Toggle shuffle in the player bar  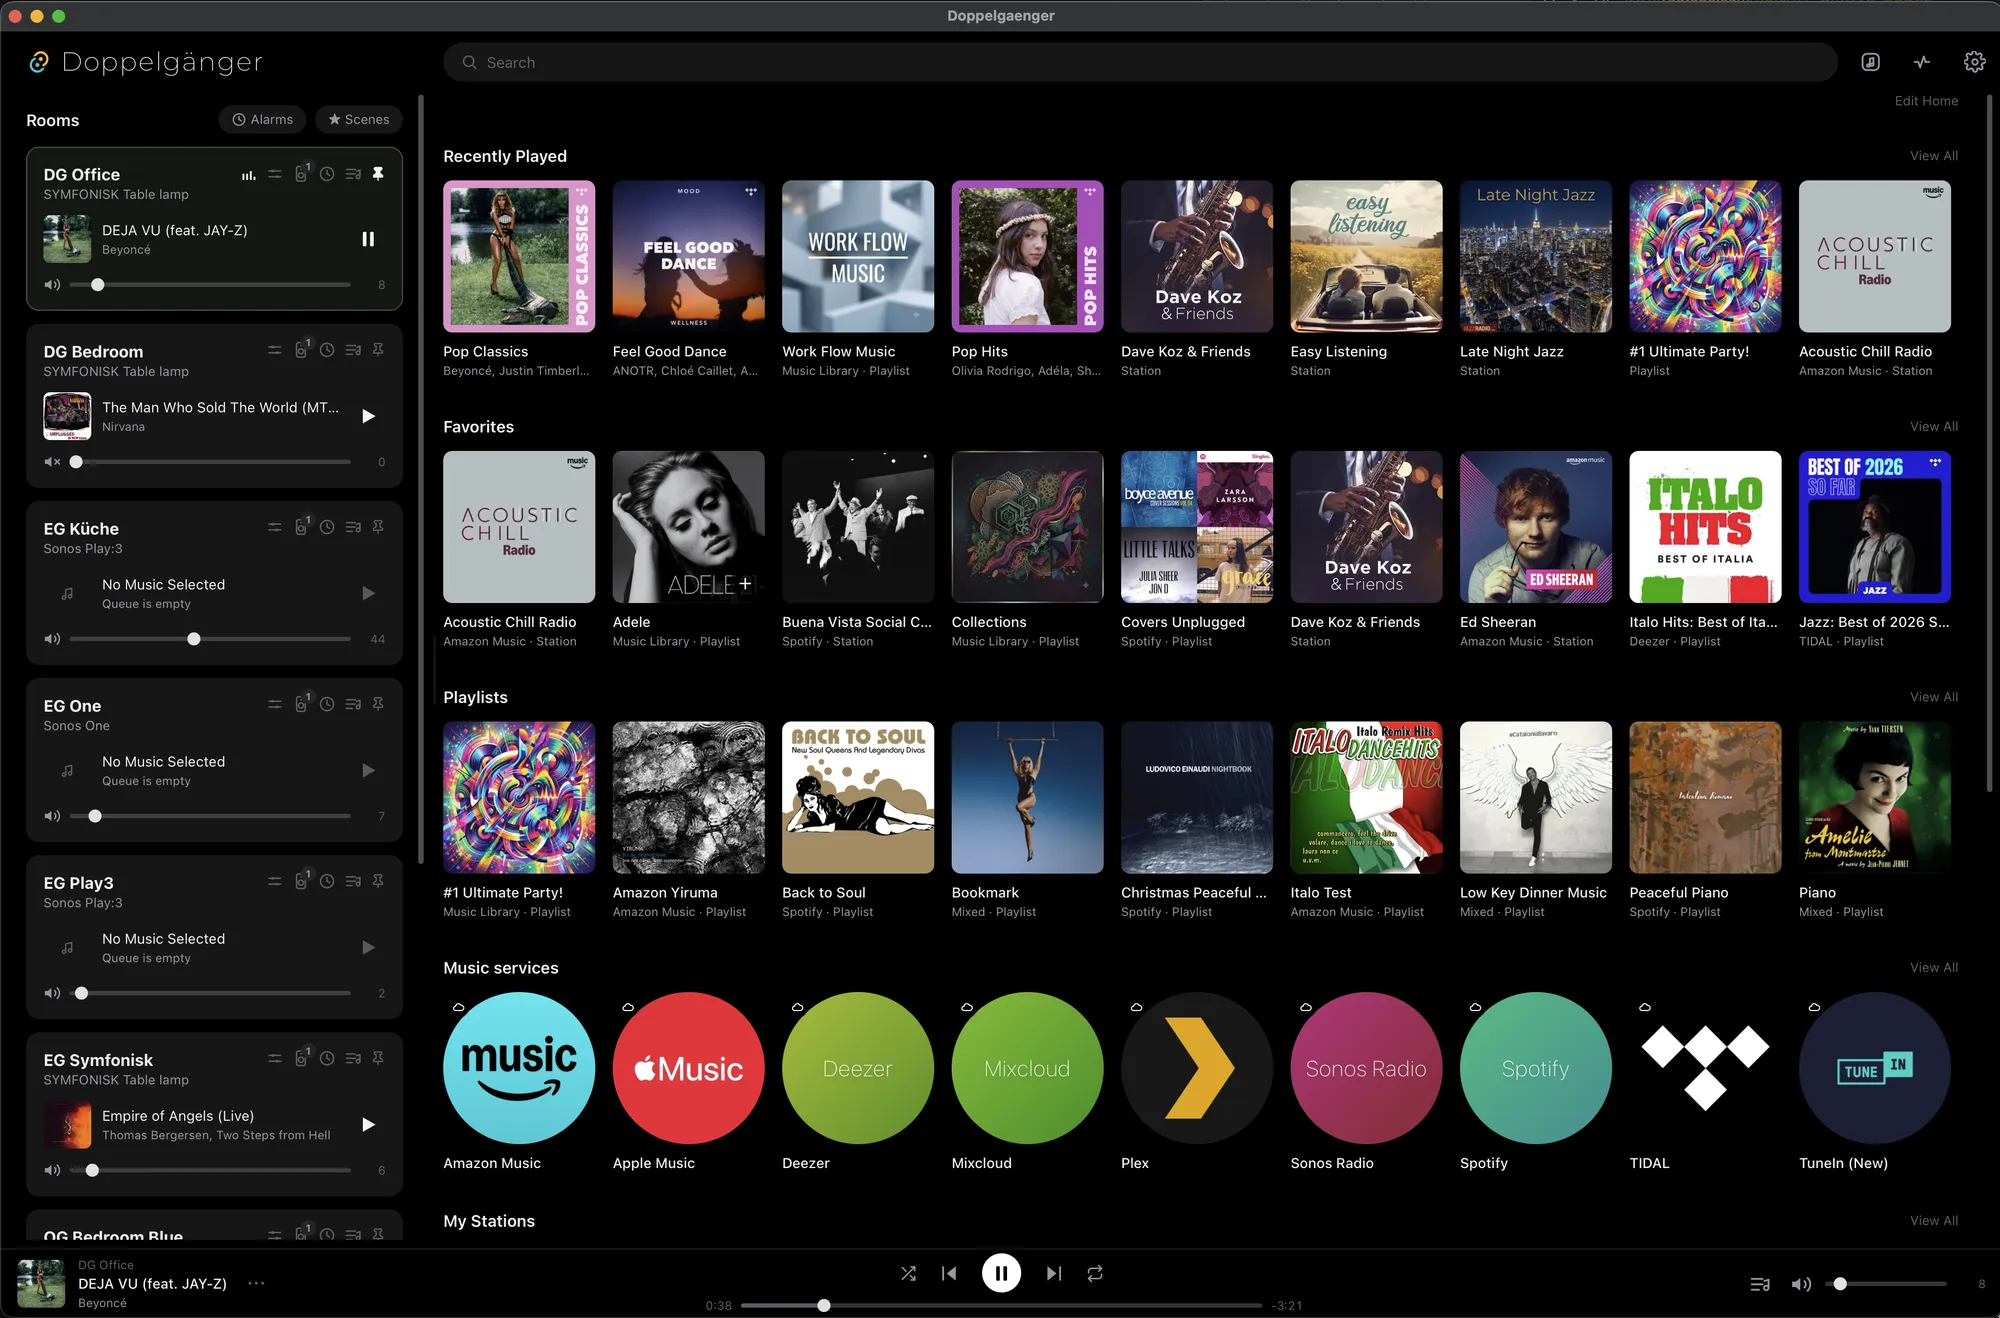908,1273
